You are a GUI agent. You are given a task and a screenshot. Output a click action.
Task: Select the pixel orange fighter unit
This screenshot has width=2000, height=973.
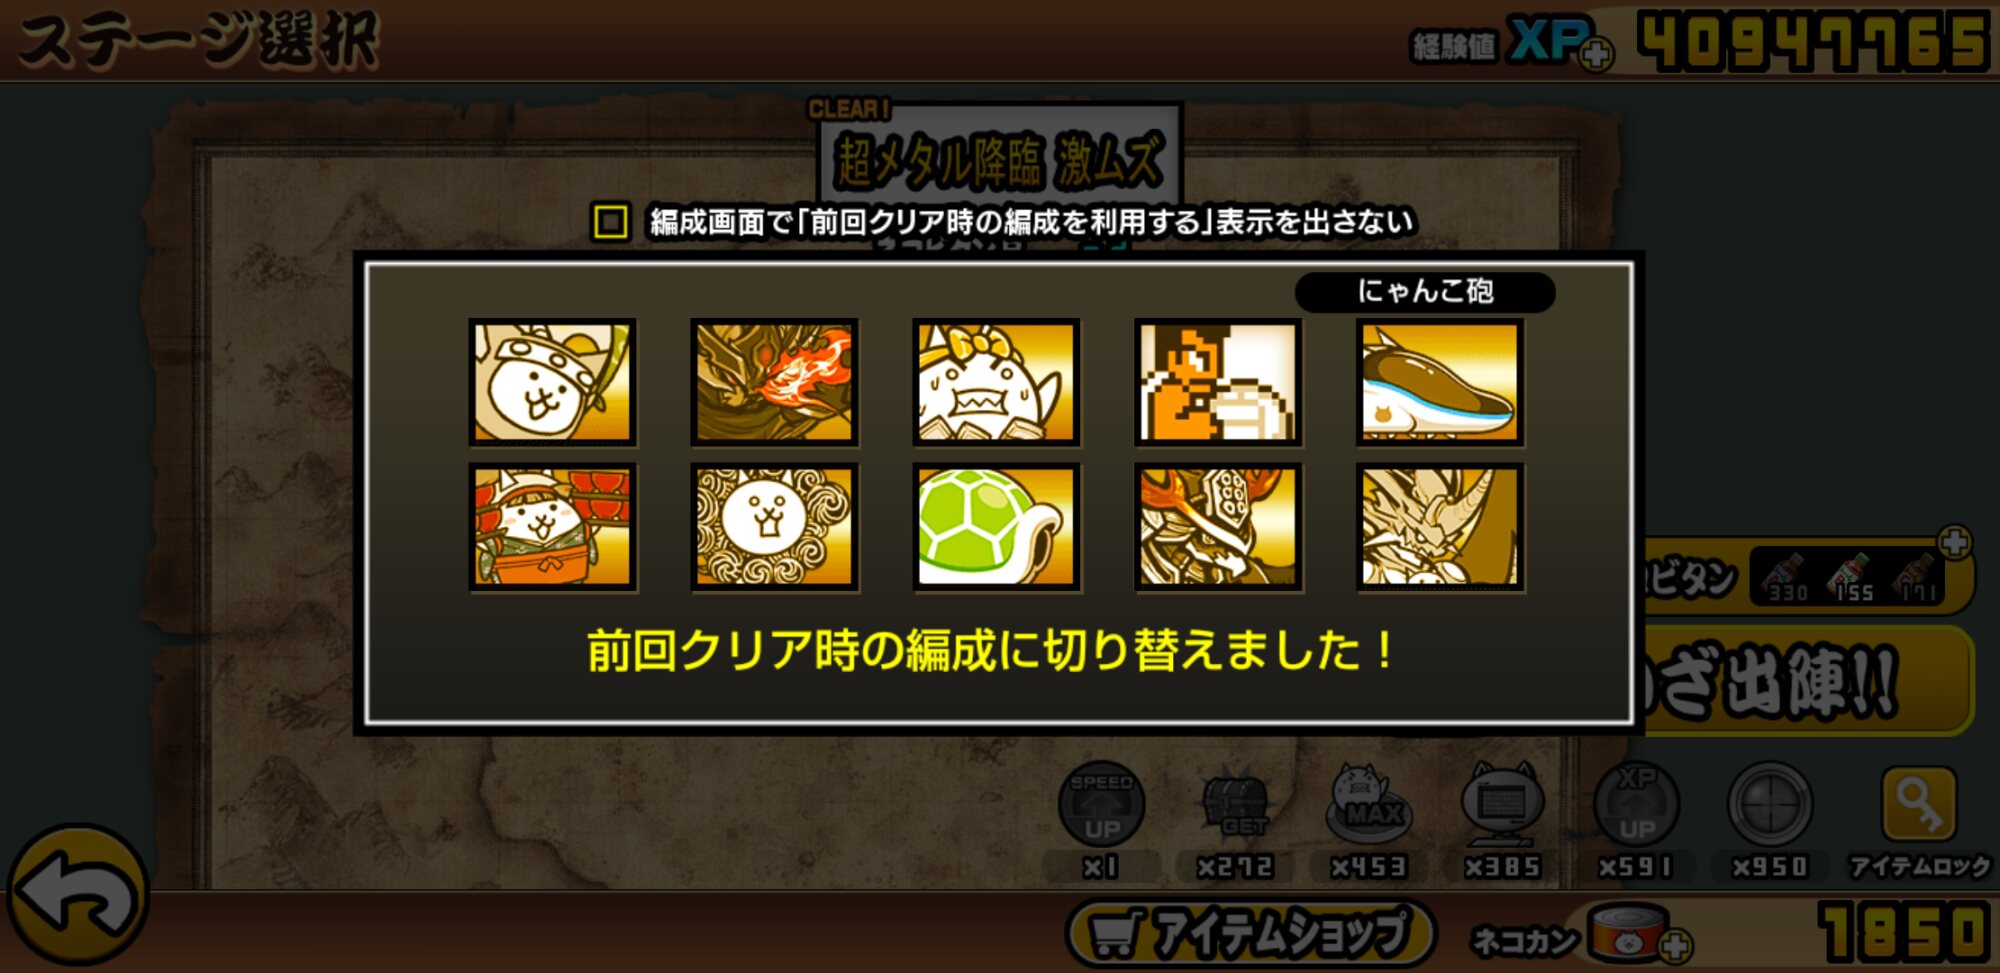tap(1218, 383)
